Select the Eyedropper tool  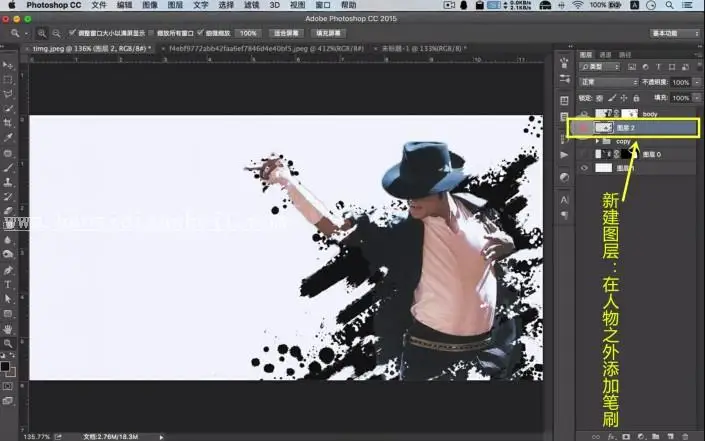coord(8,138)
